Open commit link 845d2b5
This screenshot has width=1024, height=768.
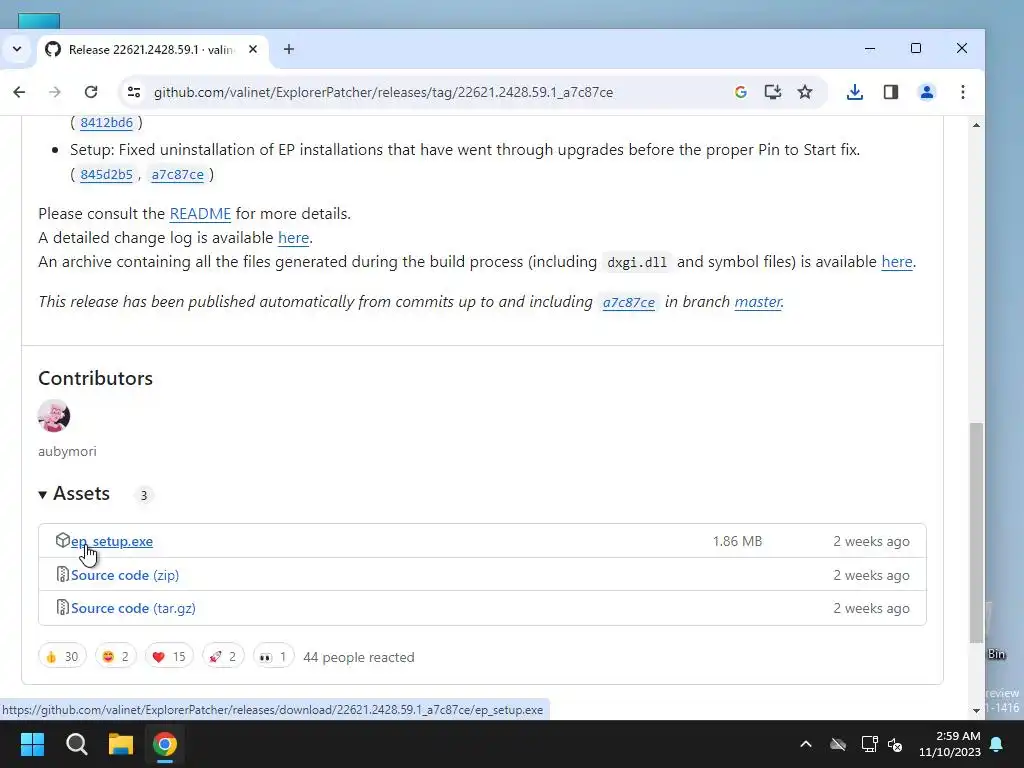[x=106, y=175]
